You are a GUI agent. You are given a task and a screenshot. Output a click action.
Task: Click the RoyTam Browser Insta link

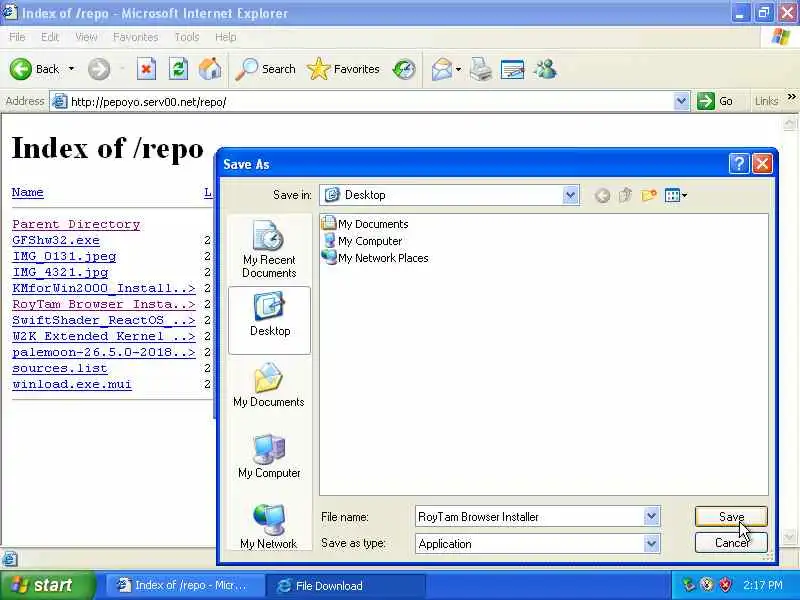(104, 304)
